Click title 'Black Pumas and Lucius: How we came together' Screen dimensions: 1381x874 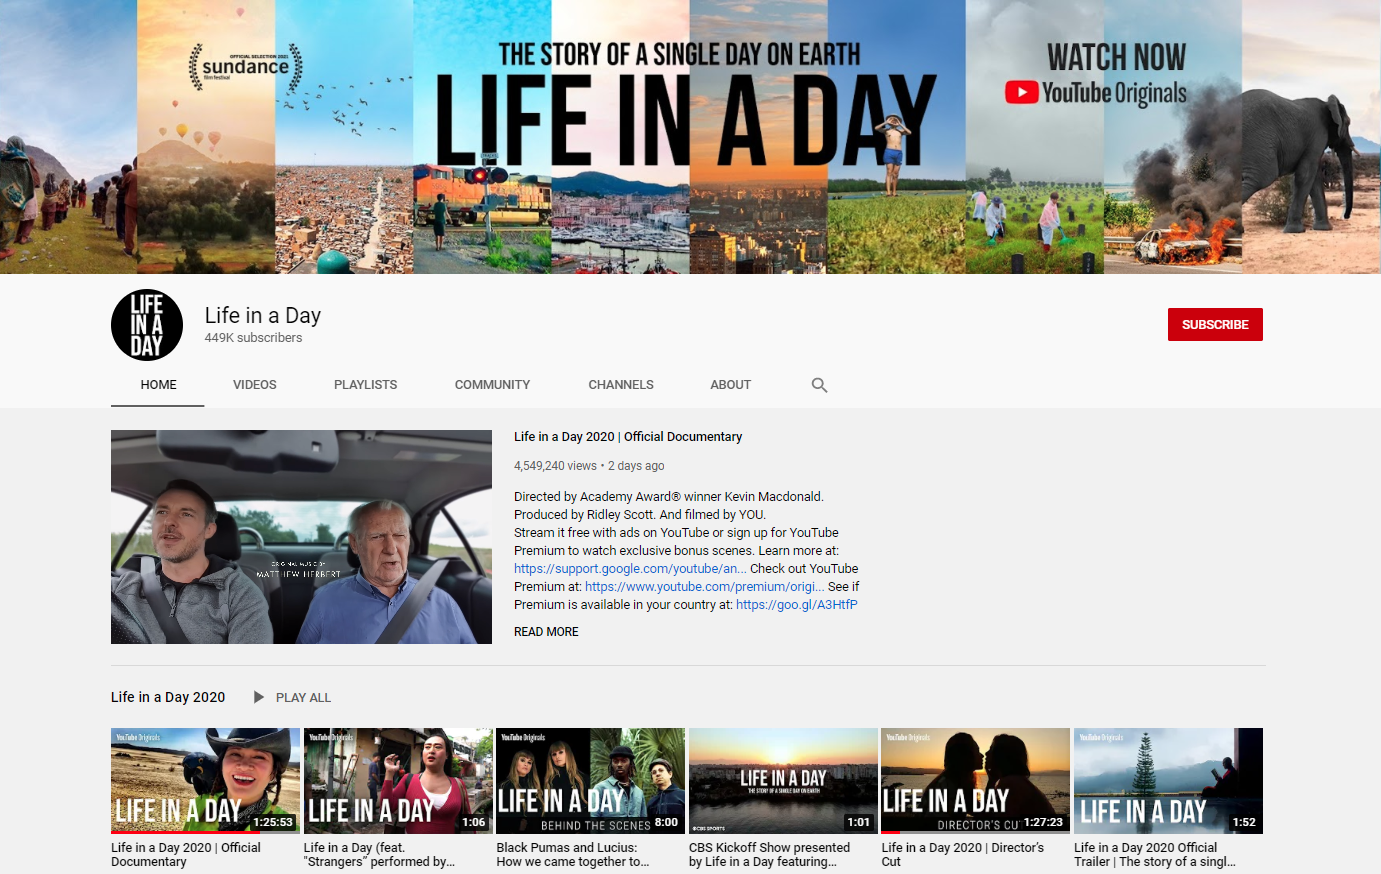[x=573, y=854]
